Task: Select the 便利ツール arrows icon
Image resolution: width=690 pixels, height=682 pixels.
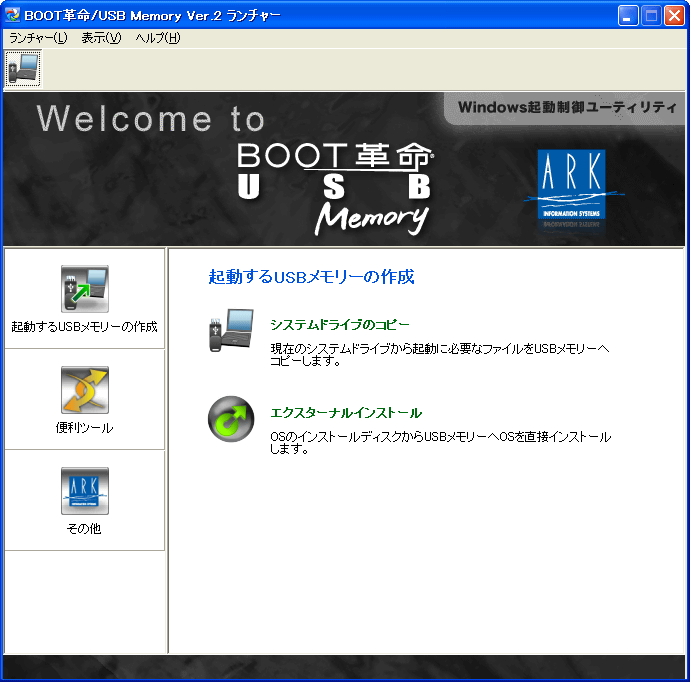Action: 85,390
